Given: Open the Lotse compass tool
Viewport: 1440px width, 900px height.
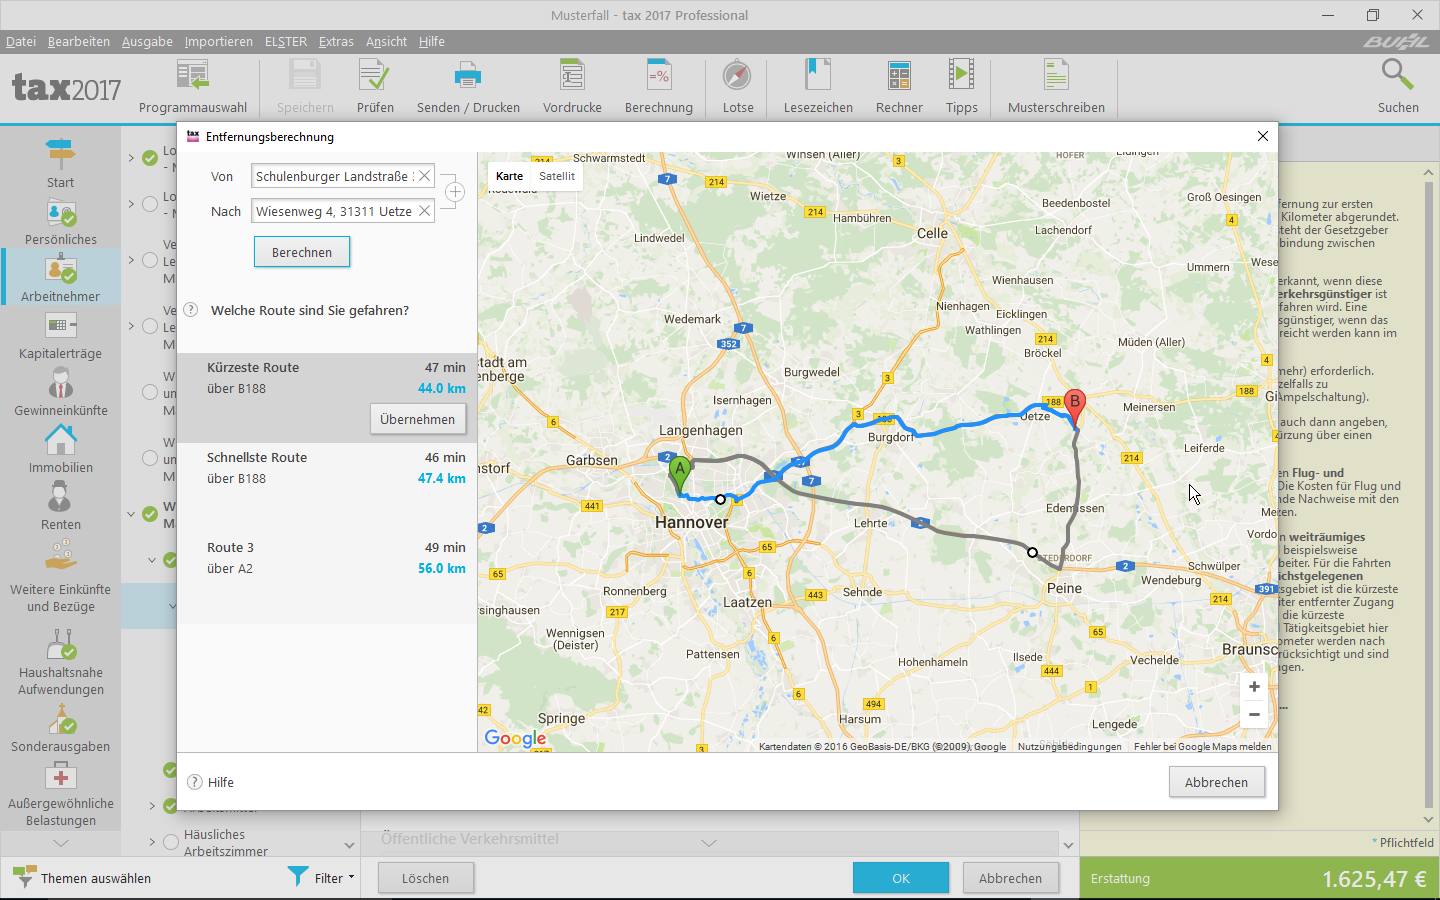Looking at the screenshot, I should point(738,87).
